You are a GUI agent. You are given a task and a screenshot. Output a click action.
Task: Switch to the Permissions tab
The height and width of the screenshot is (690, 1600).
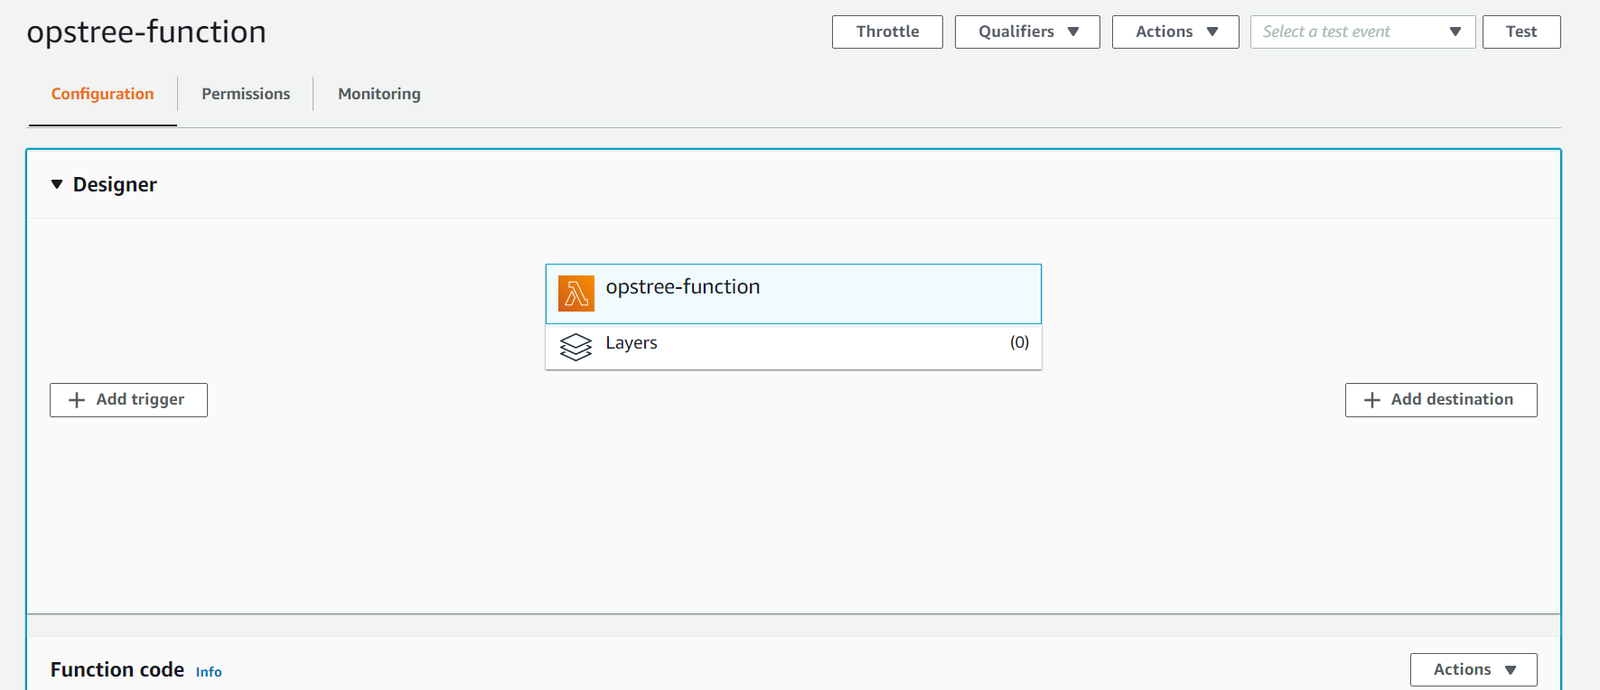coord(246,94)
